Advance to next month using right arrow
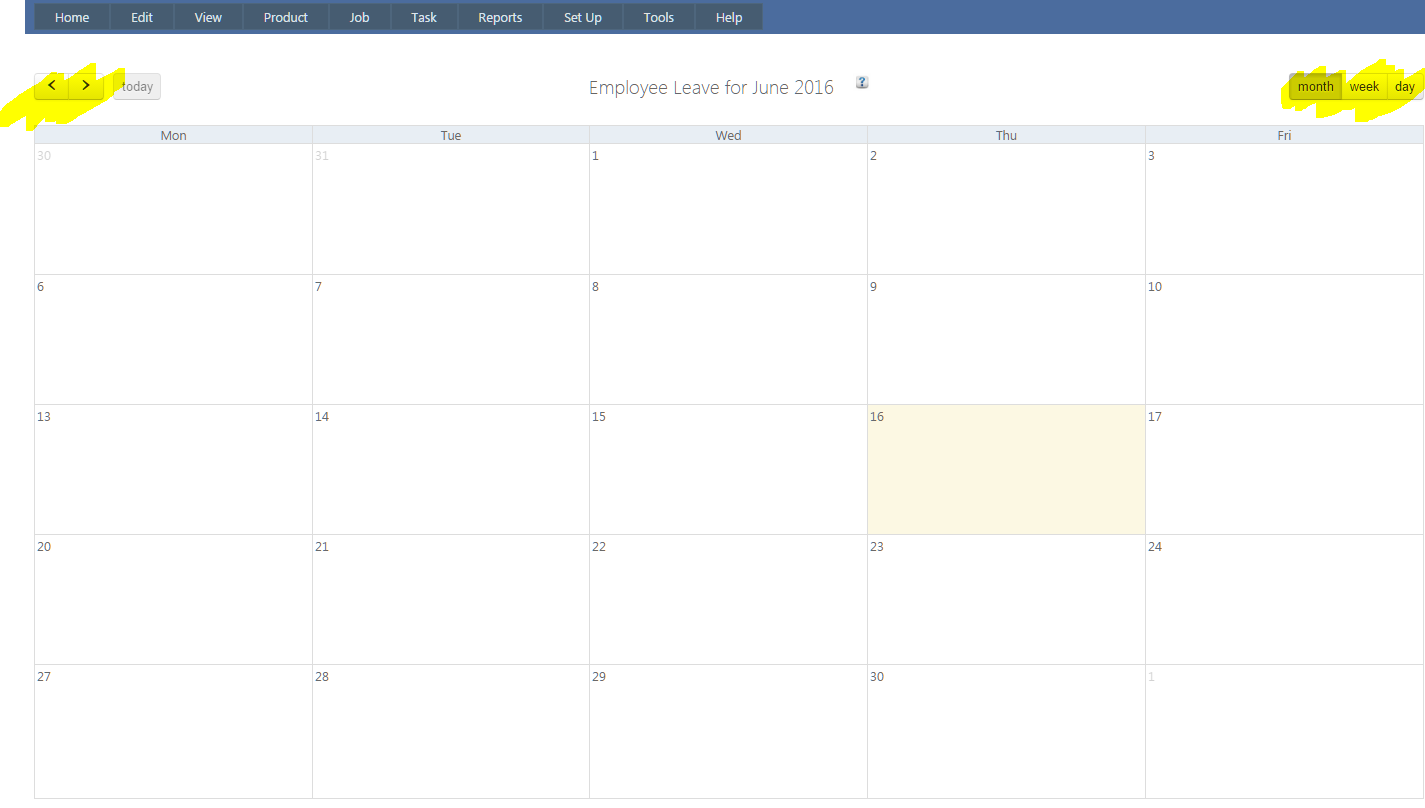This screenshot has width=1425, height=808. click(86, 86)
